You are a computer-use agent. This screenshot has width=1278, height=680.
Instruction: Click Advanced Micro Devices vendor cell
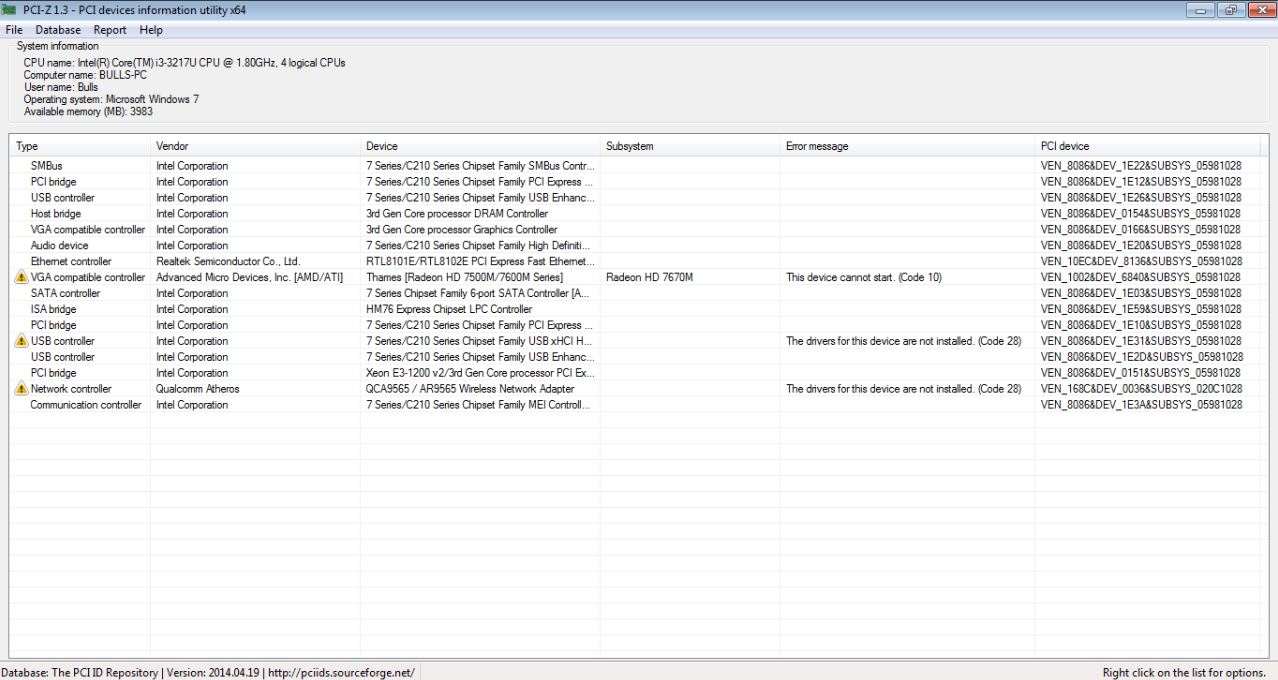(x=249, y=277)
